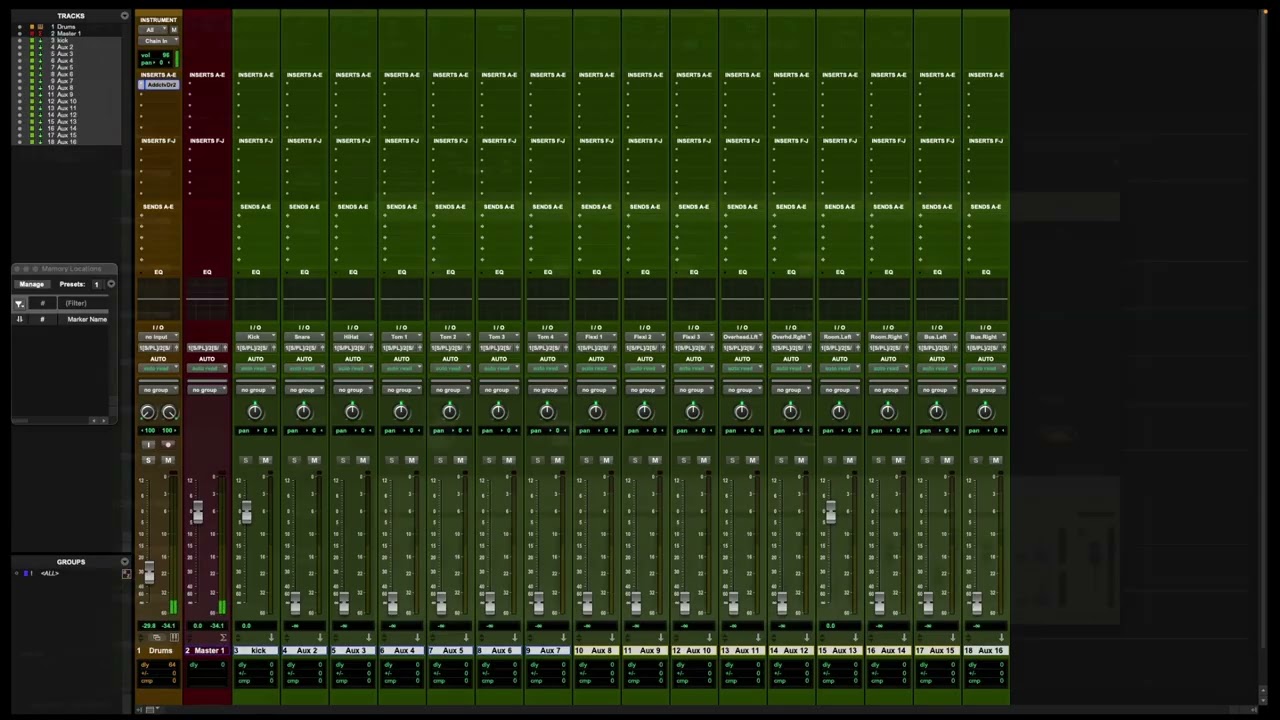Click the Drums instrument track-type icon
1280x720 pixels.
pyautogui.click(x=174, y=637)
